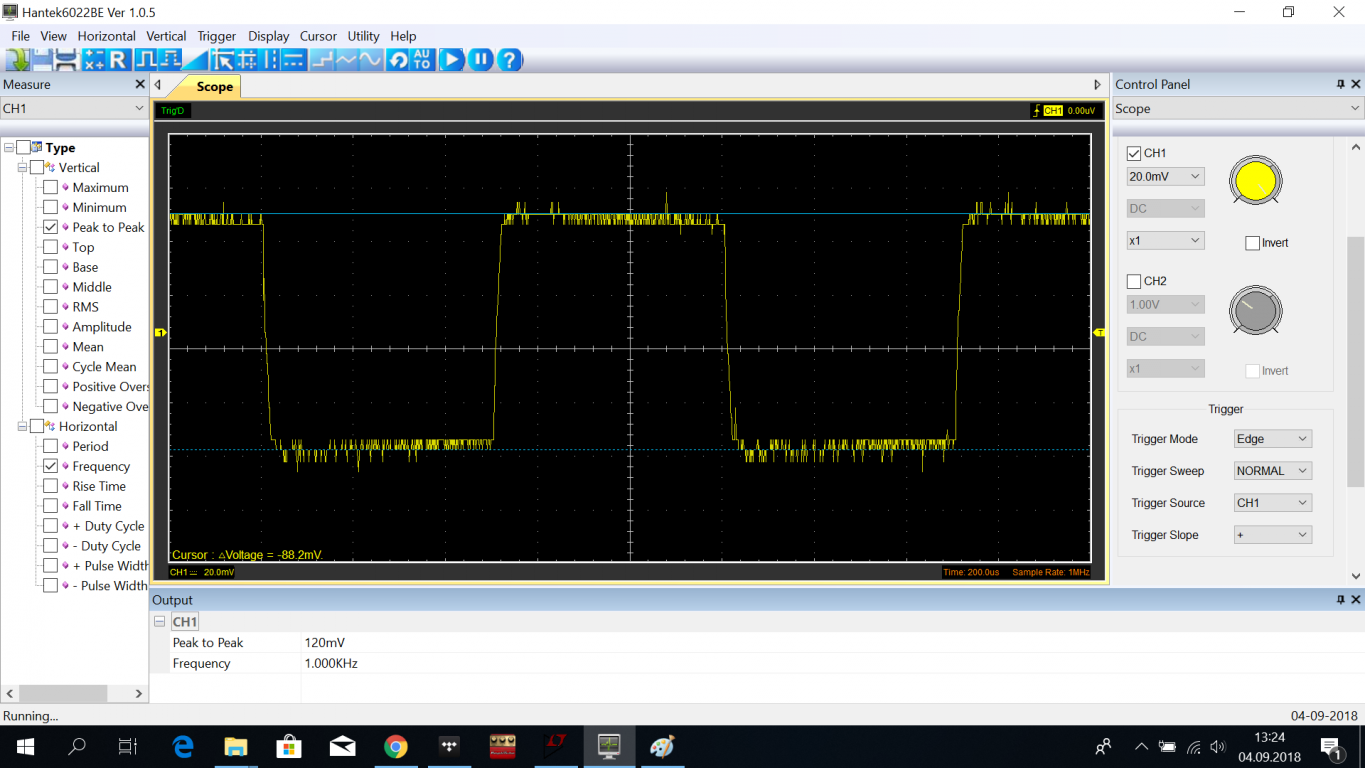Open help with the question mark icon
The width and height of the screenshot is (1365, 768).
[x=510, y=60]
